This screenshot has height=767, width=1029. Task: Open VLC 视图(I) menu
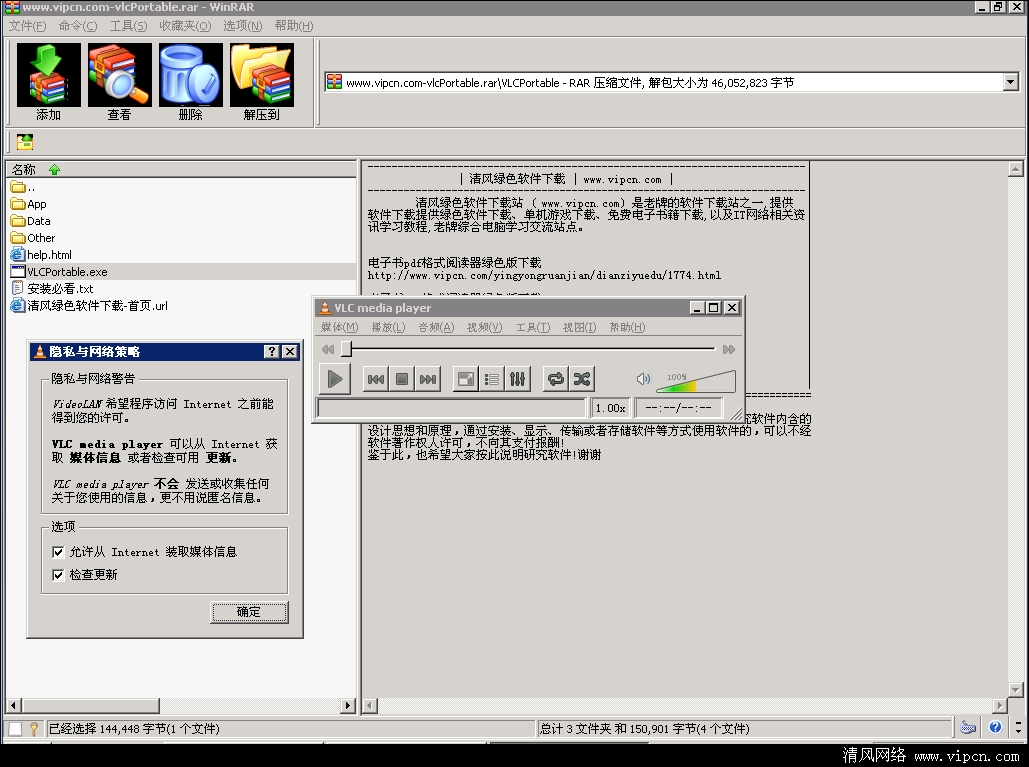(x=579, y=327)
